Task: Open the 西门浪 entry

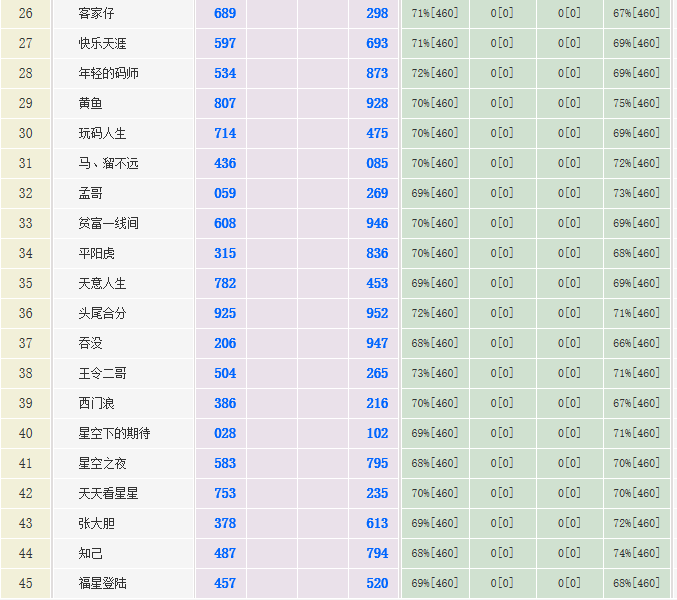Action: tap(96, 403)
